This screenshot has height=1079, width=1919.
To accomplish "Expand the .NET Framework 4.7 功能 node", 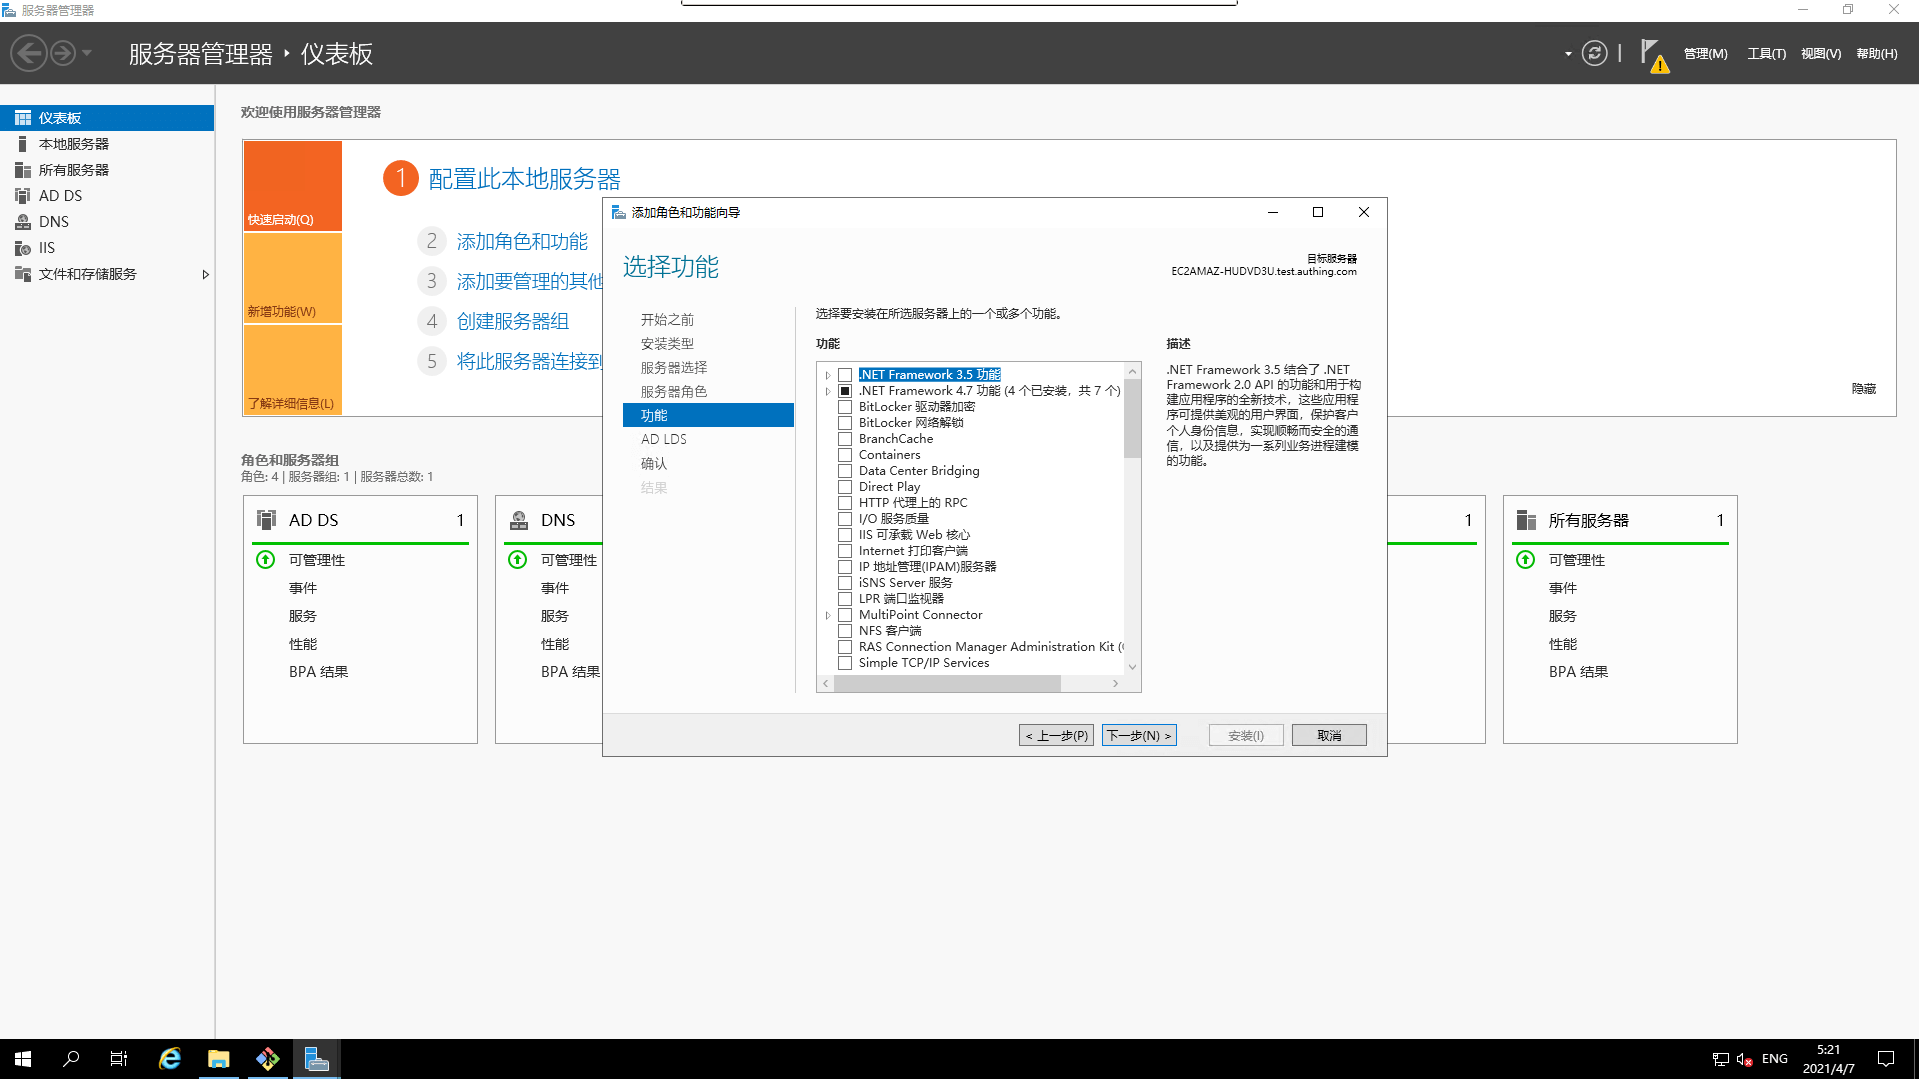I will 827,390.
